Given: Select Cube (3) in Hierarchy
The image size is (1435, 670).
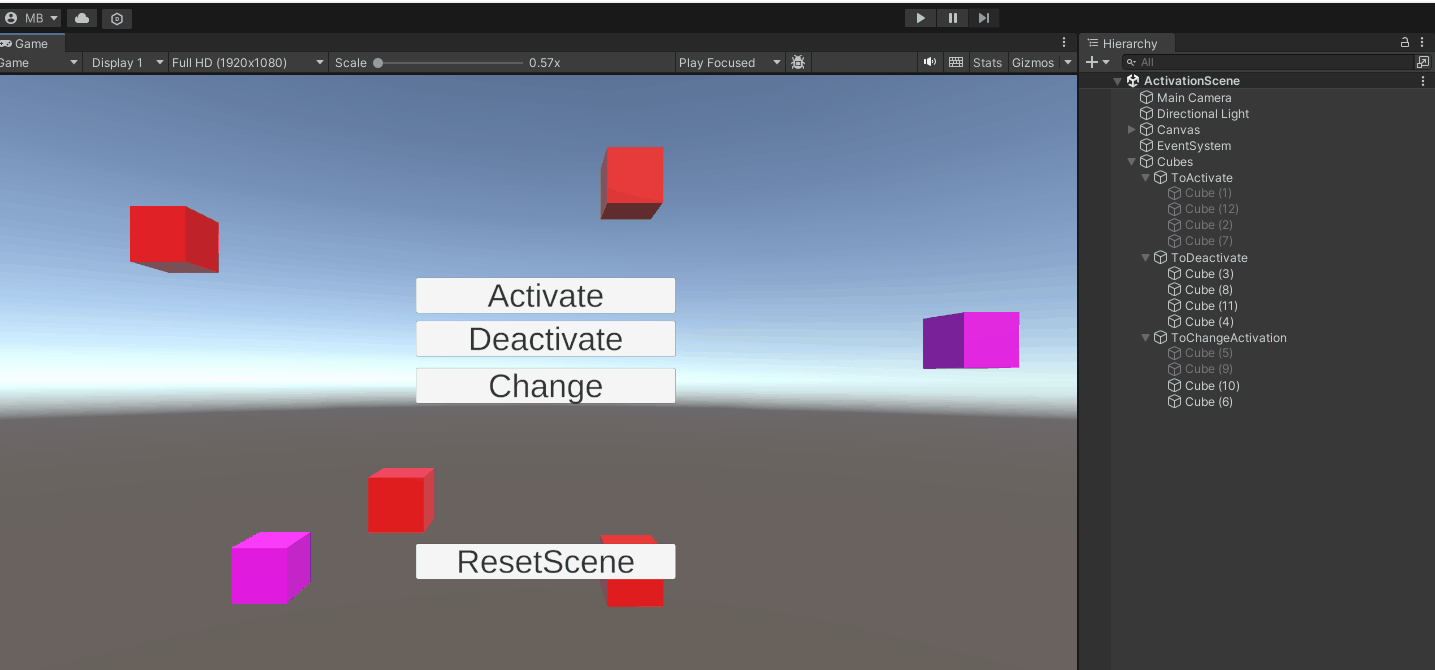Looking at the screenshot, I should [x=1209, y=274].
